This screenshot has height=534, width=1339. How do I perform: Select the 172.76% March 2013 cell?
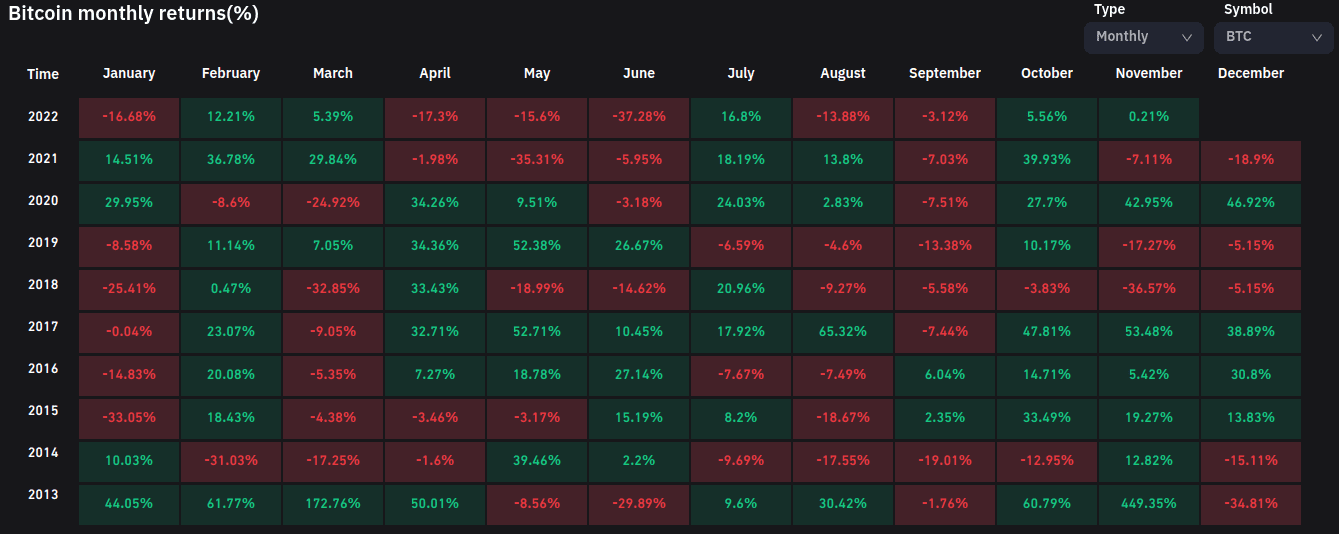coord(333,504)
